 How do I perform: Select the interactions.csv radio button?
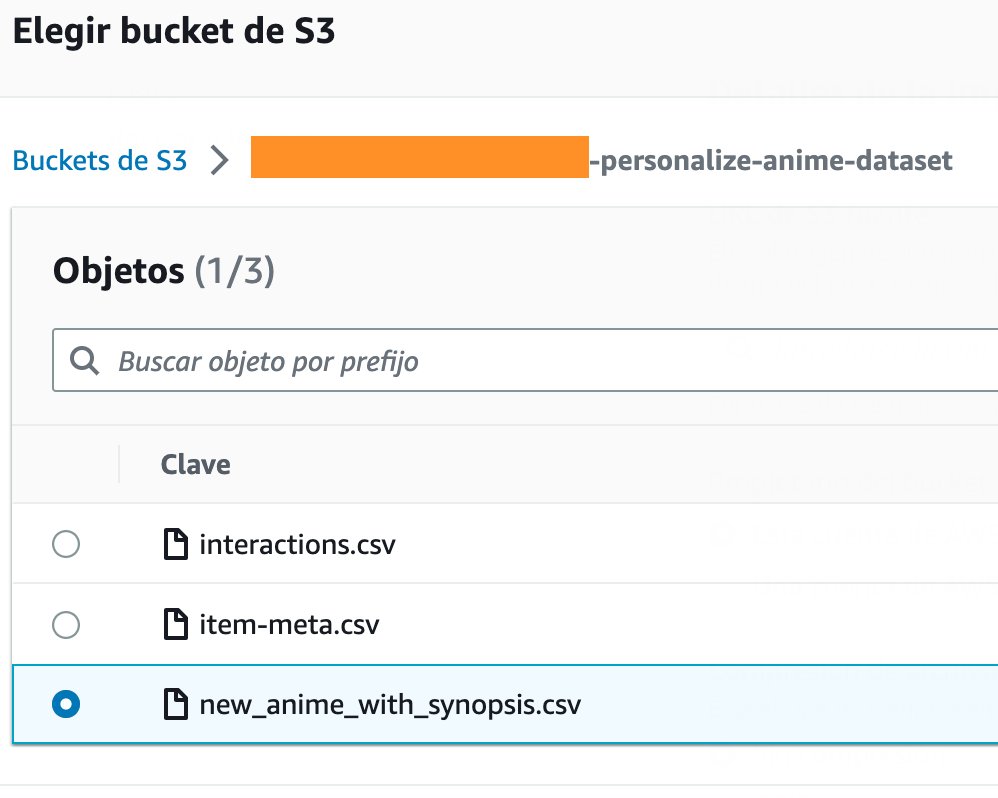(66, 544)
